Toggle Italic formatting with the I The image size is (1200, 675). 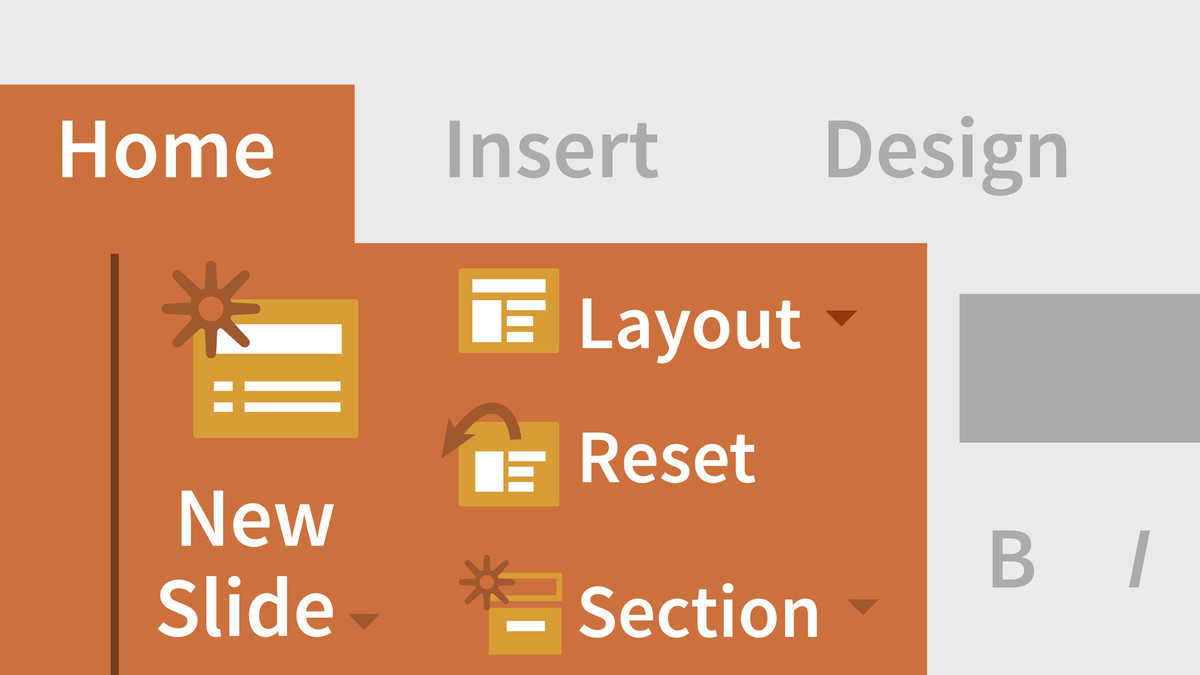click(1138, 559)
